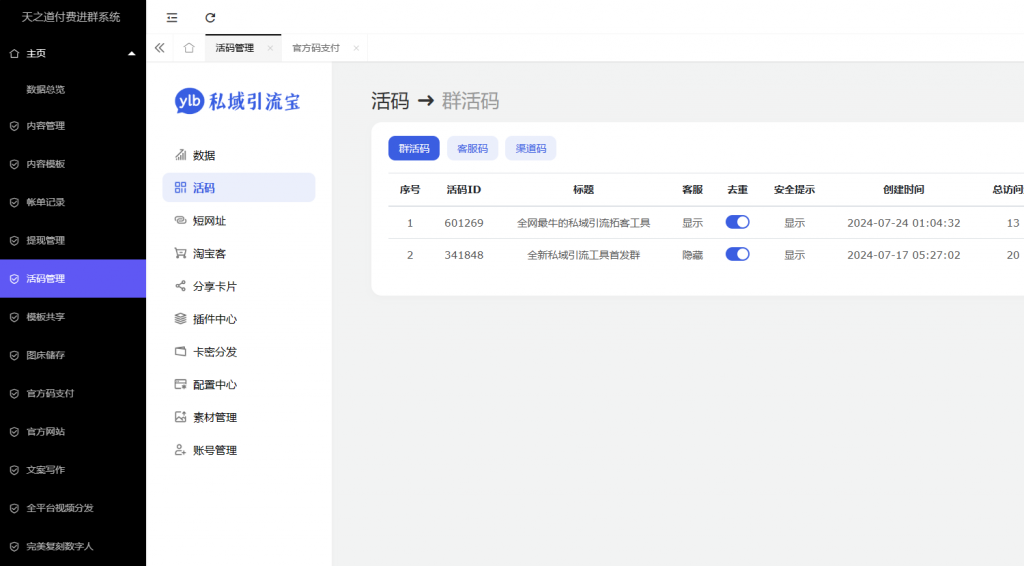
Task: Click the 渠道码 button
Action: 530,148
